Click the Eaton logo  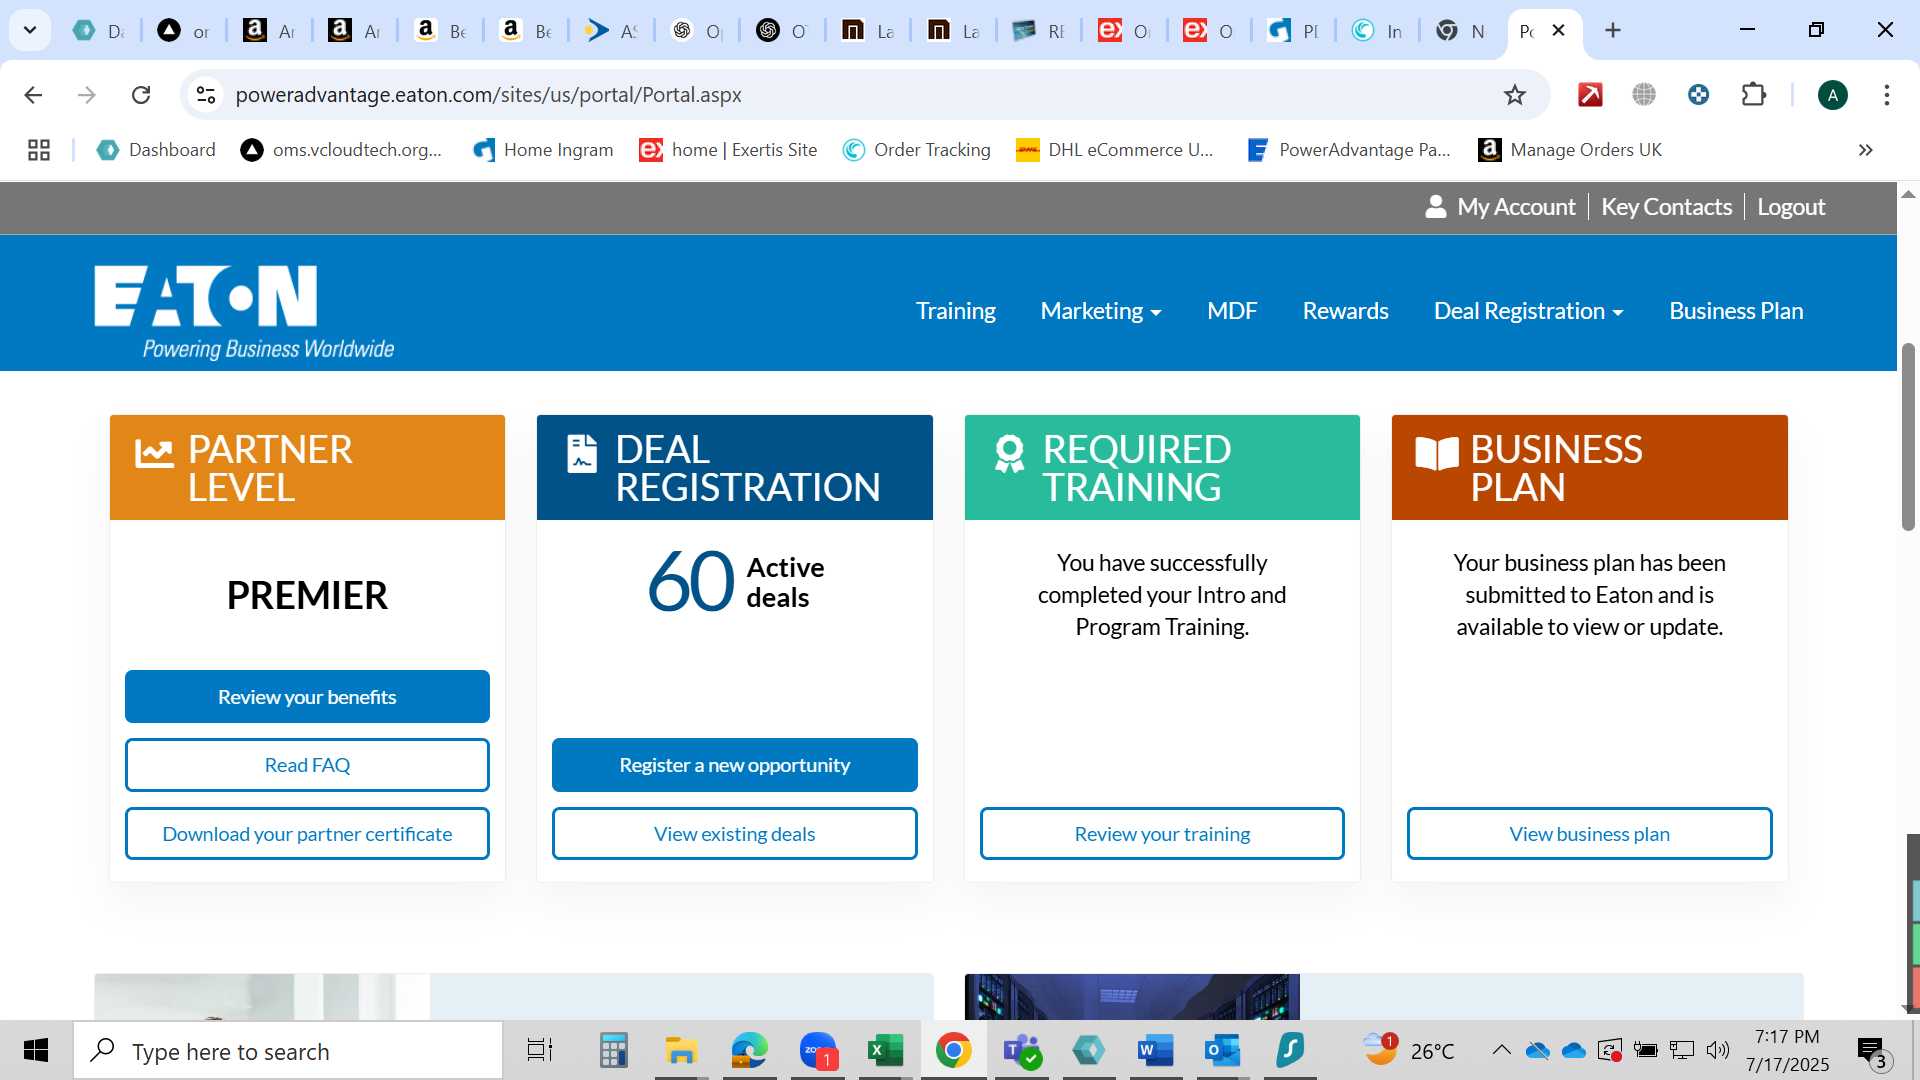click(x=244, y=311)
